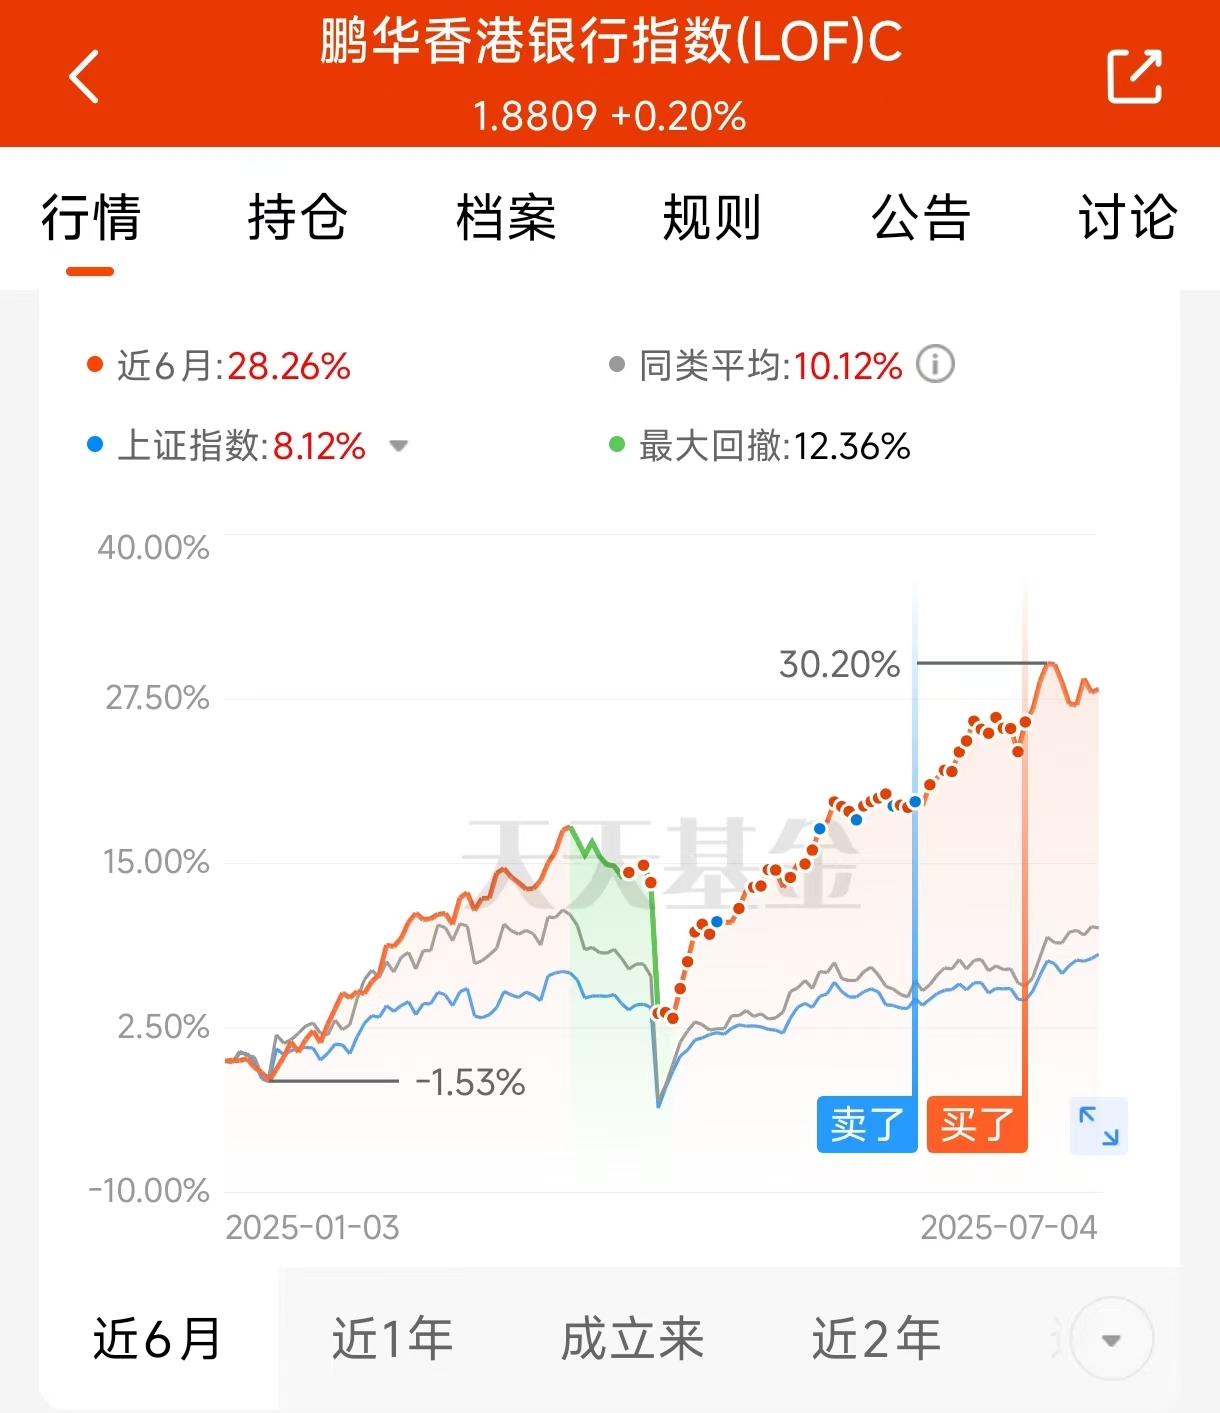
Task: Tap the orange 买了 marker label
Action: coord(977,1125)
